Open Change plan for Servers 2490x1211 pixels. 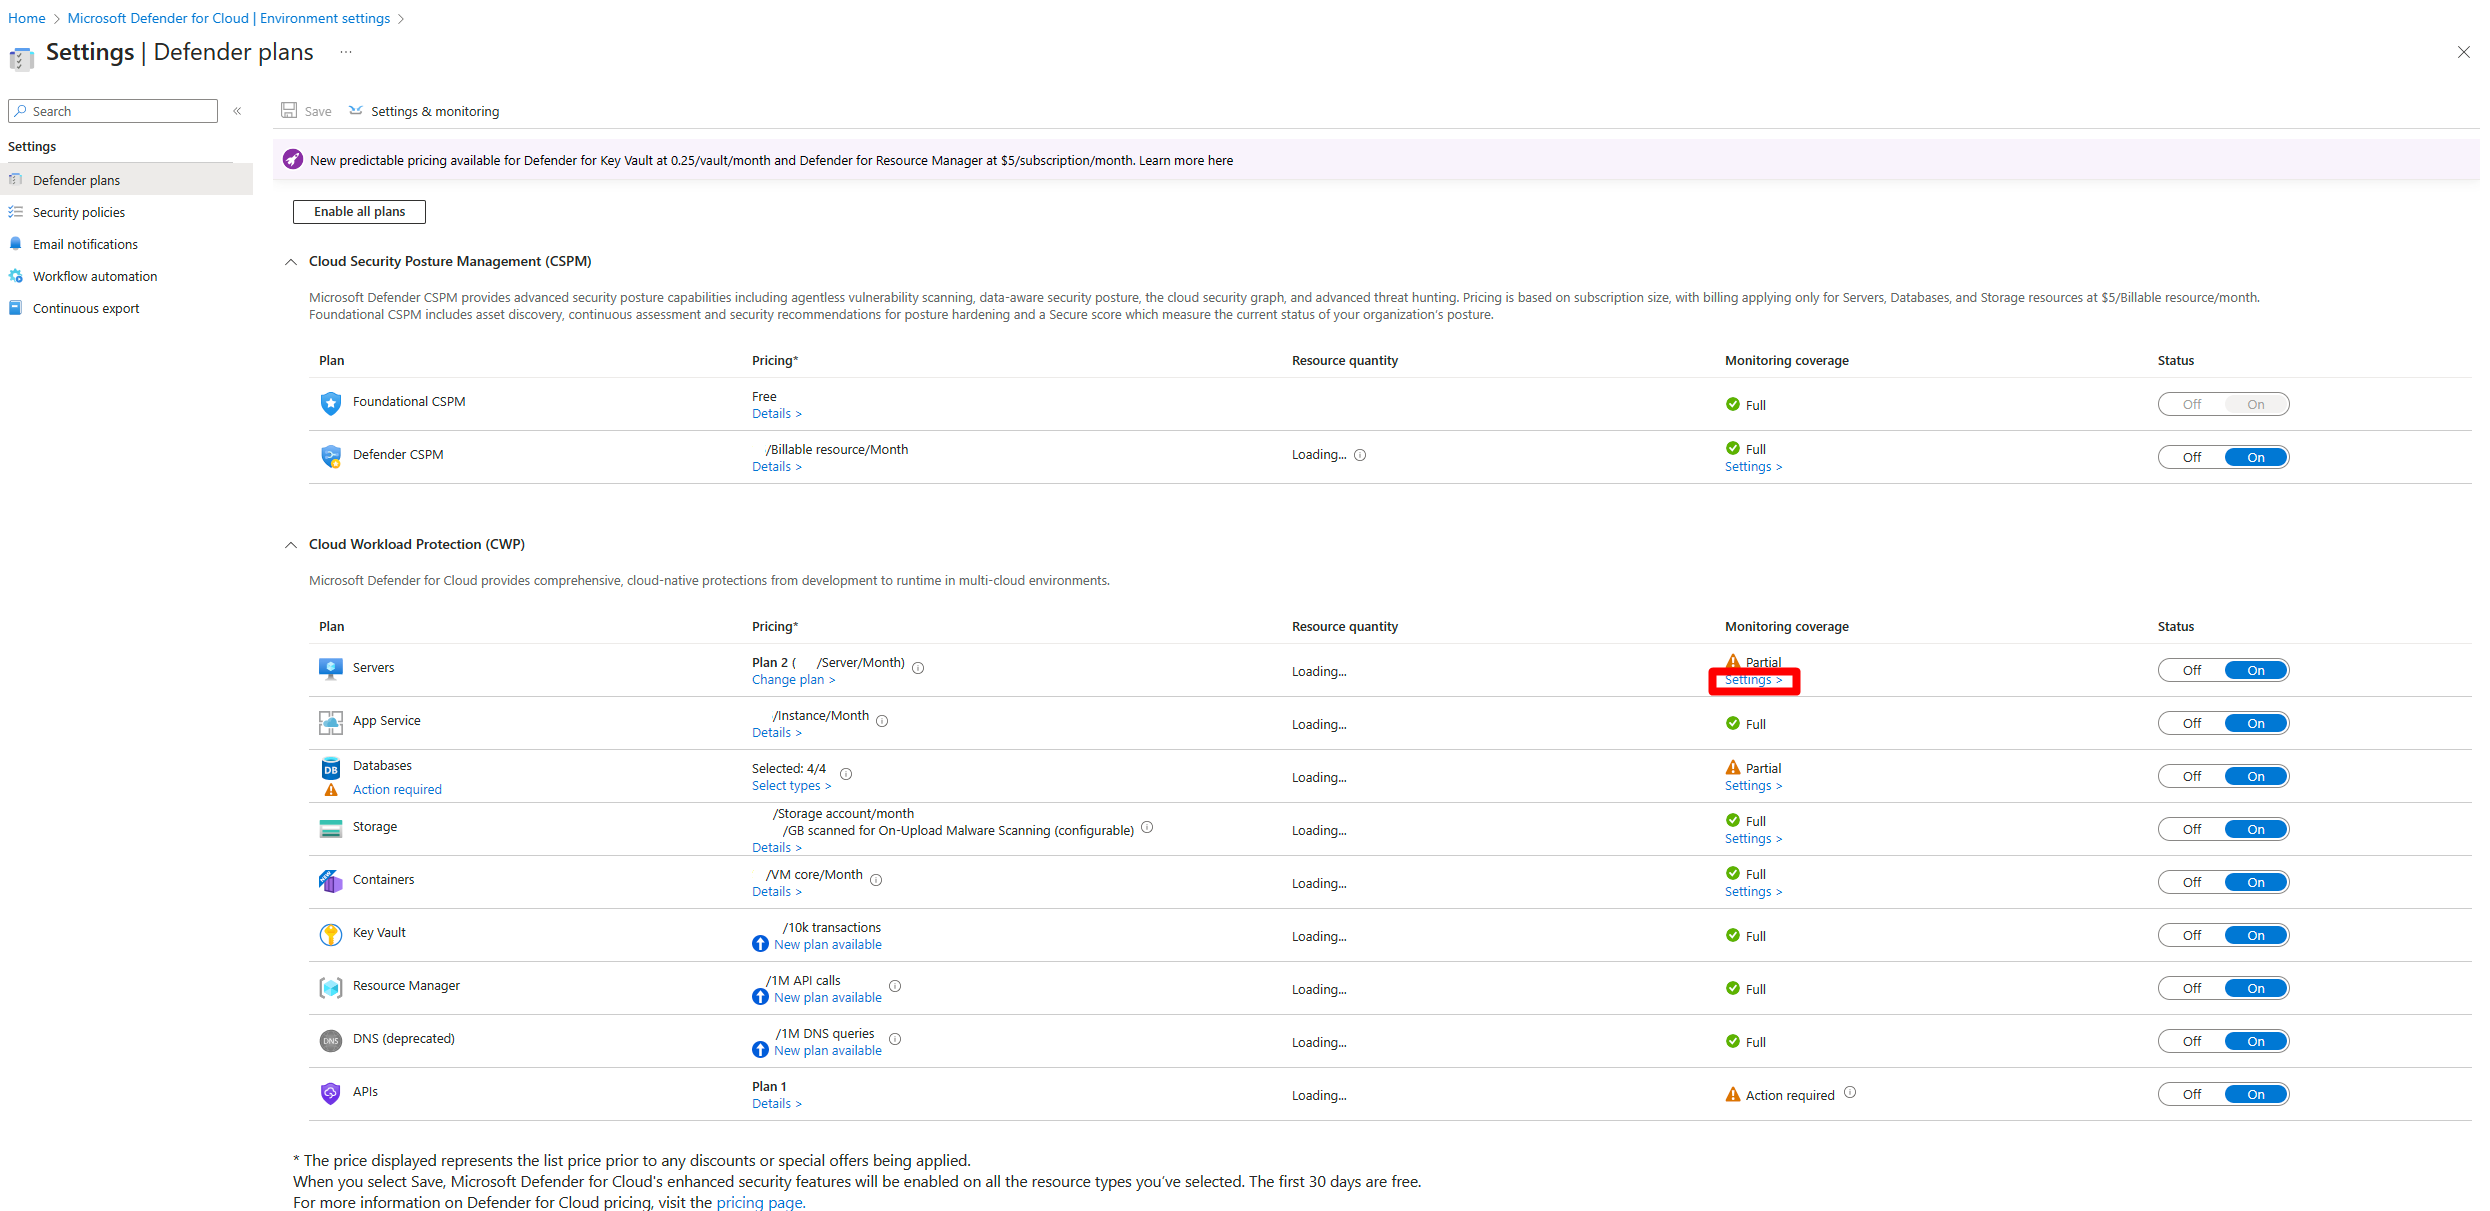click(793, 680)
